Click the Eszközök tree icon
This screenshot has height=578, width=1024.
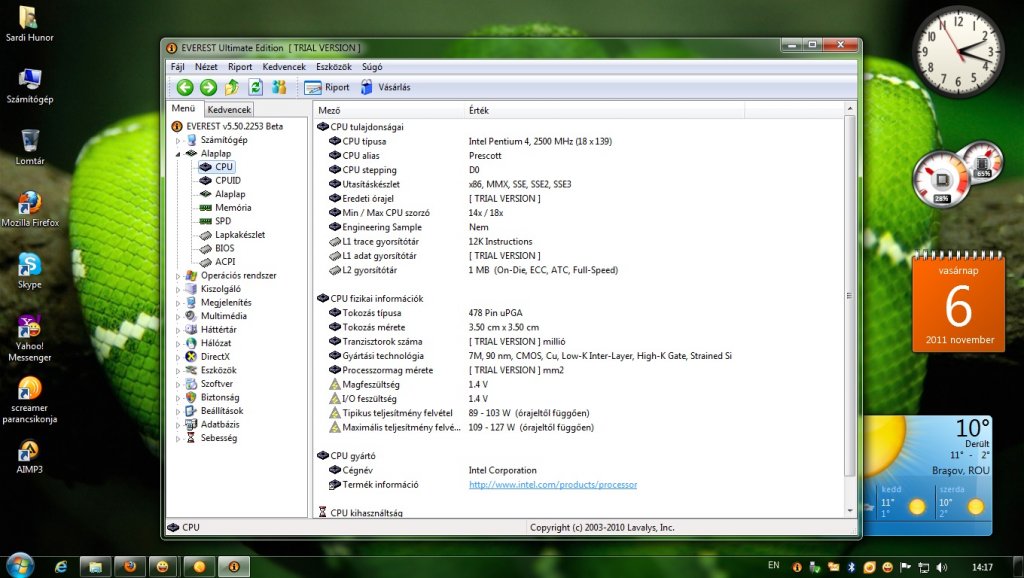pyautogui.click(x=191, y=370)
